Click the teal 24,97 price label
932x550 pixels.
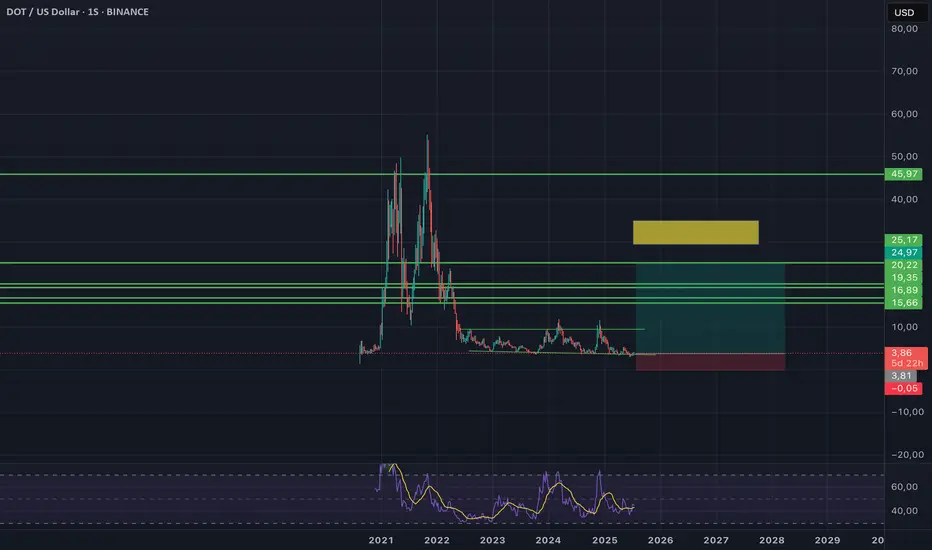pos(903,253)
